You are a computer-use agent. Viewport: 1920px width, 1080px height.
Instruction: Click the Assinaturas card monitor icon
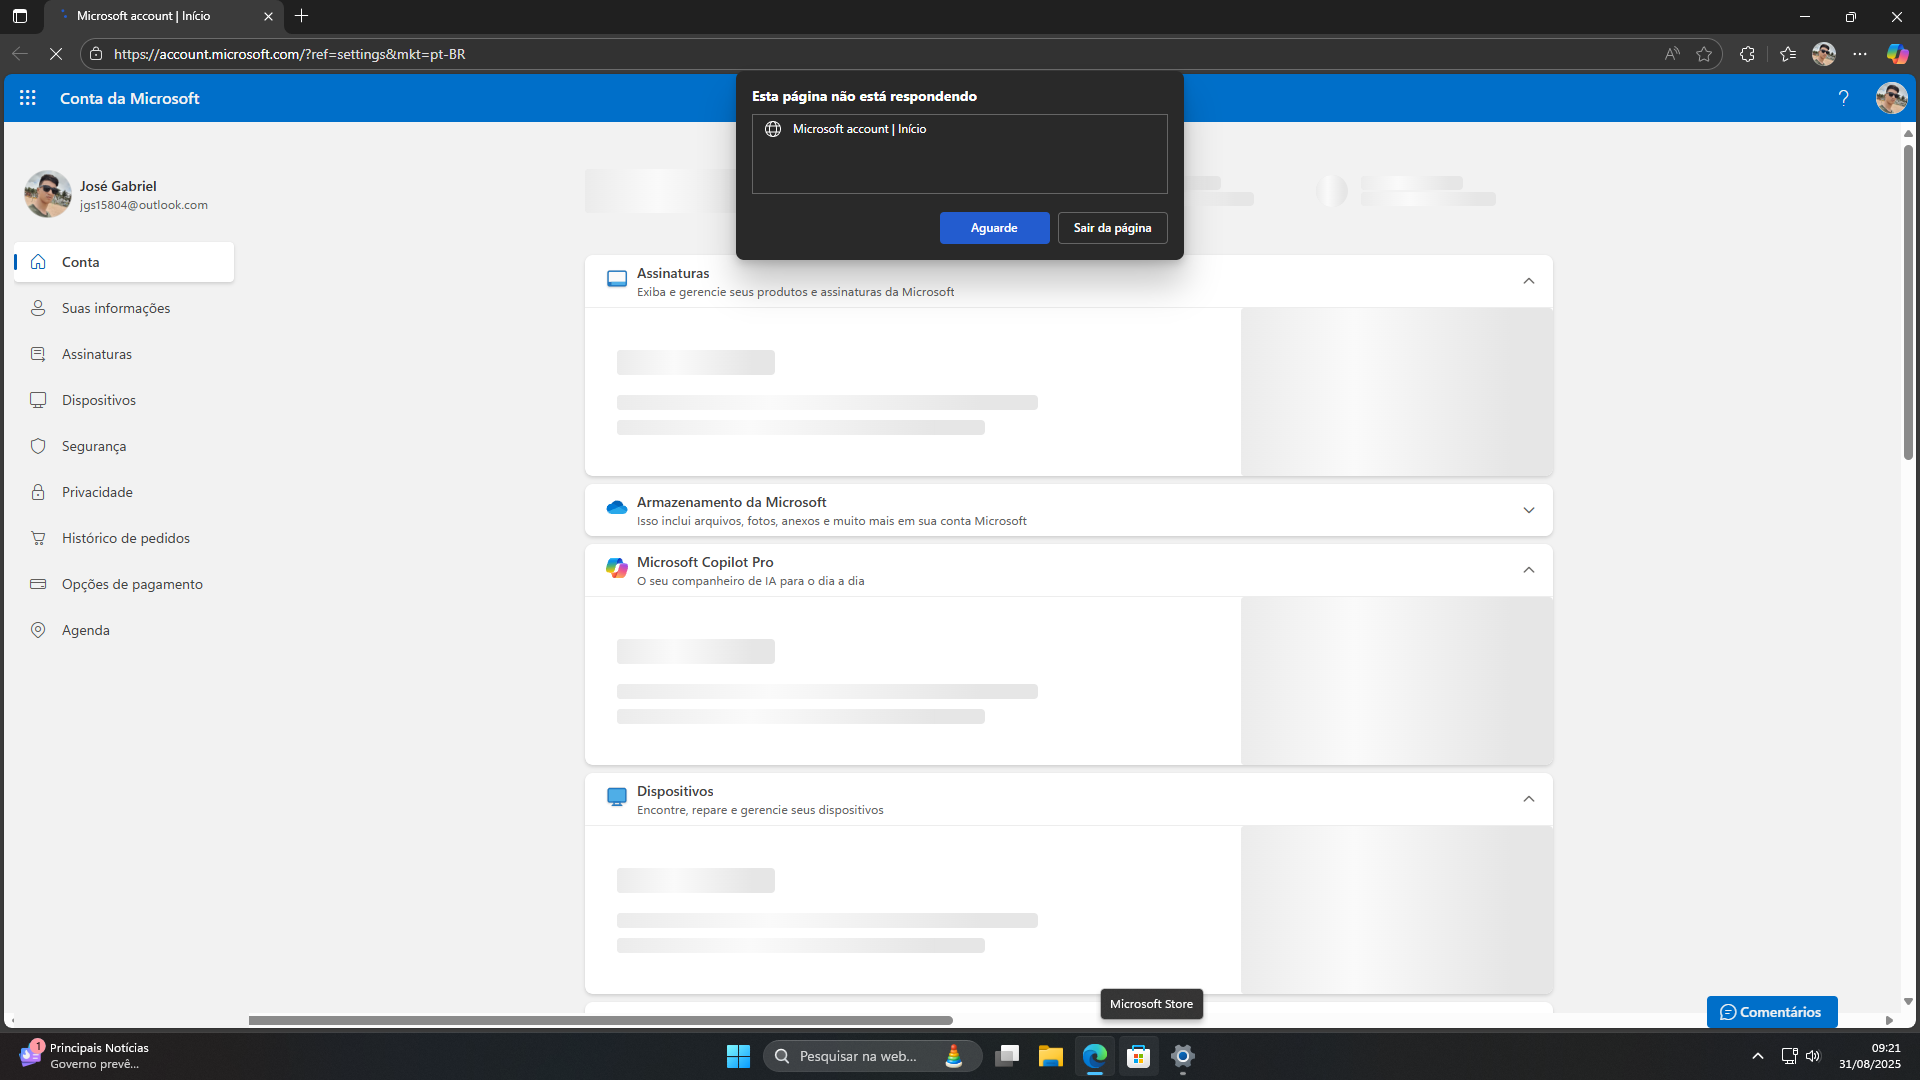617,279
